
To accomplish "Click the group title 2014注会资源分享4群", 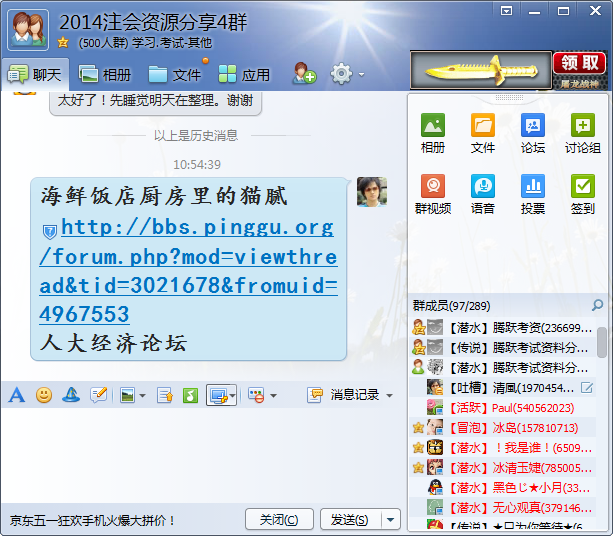I will (x=153, y=22).
